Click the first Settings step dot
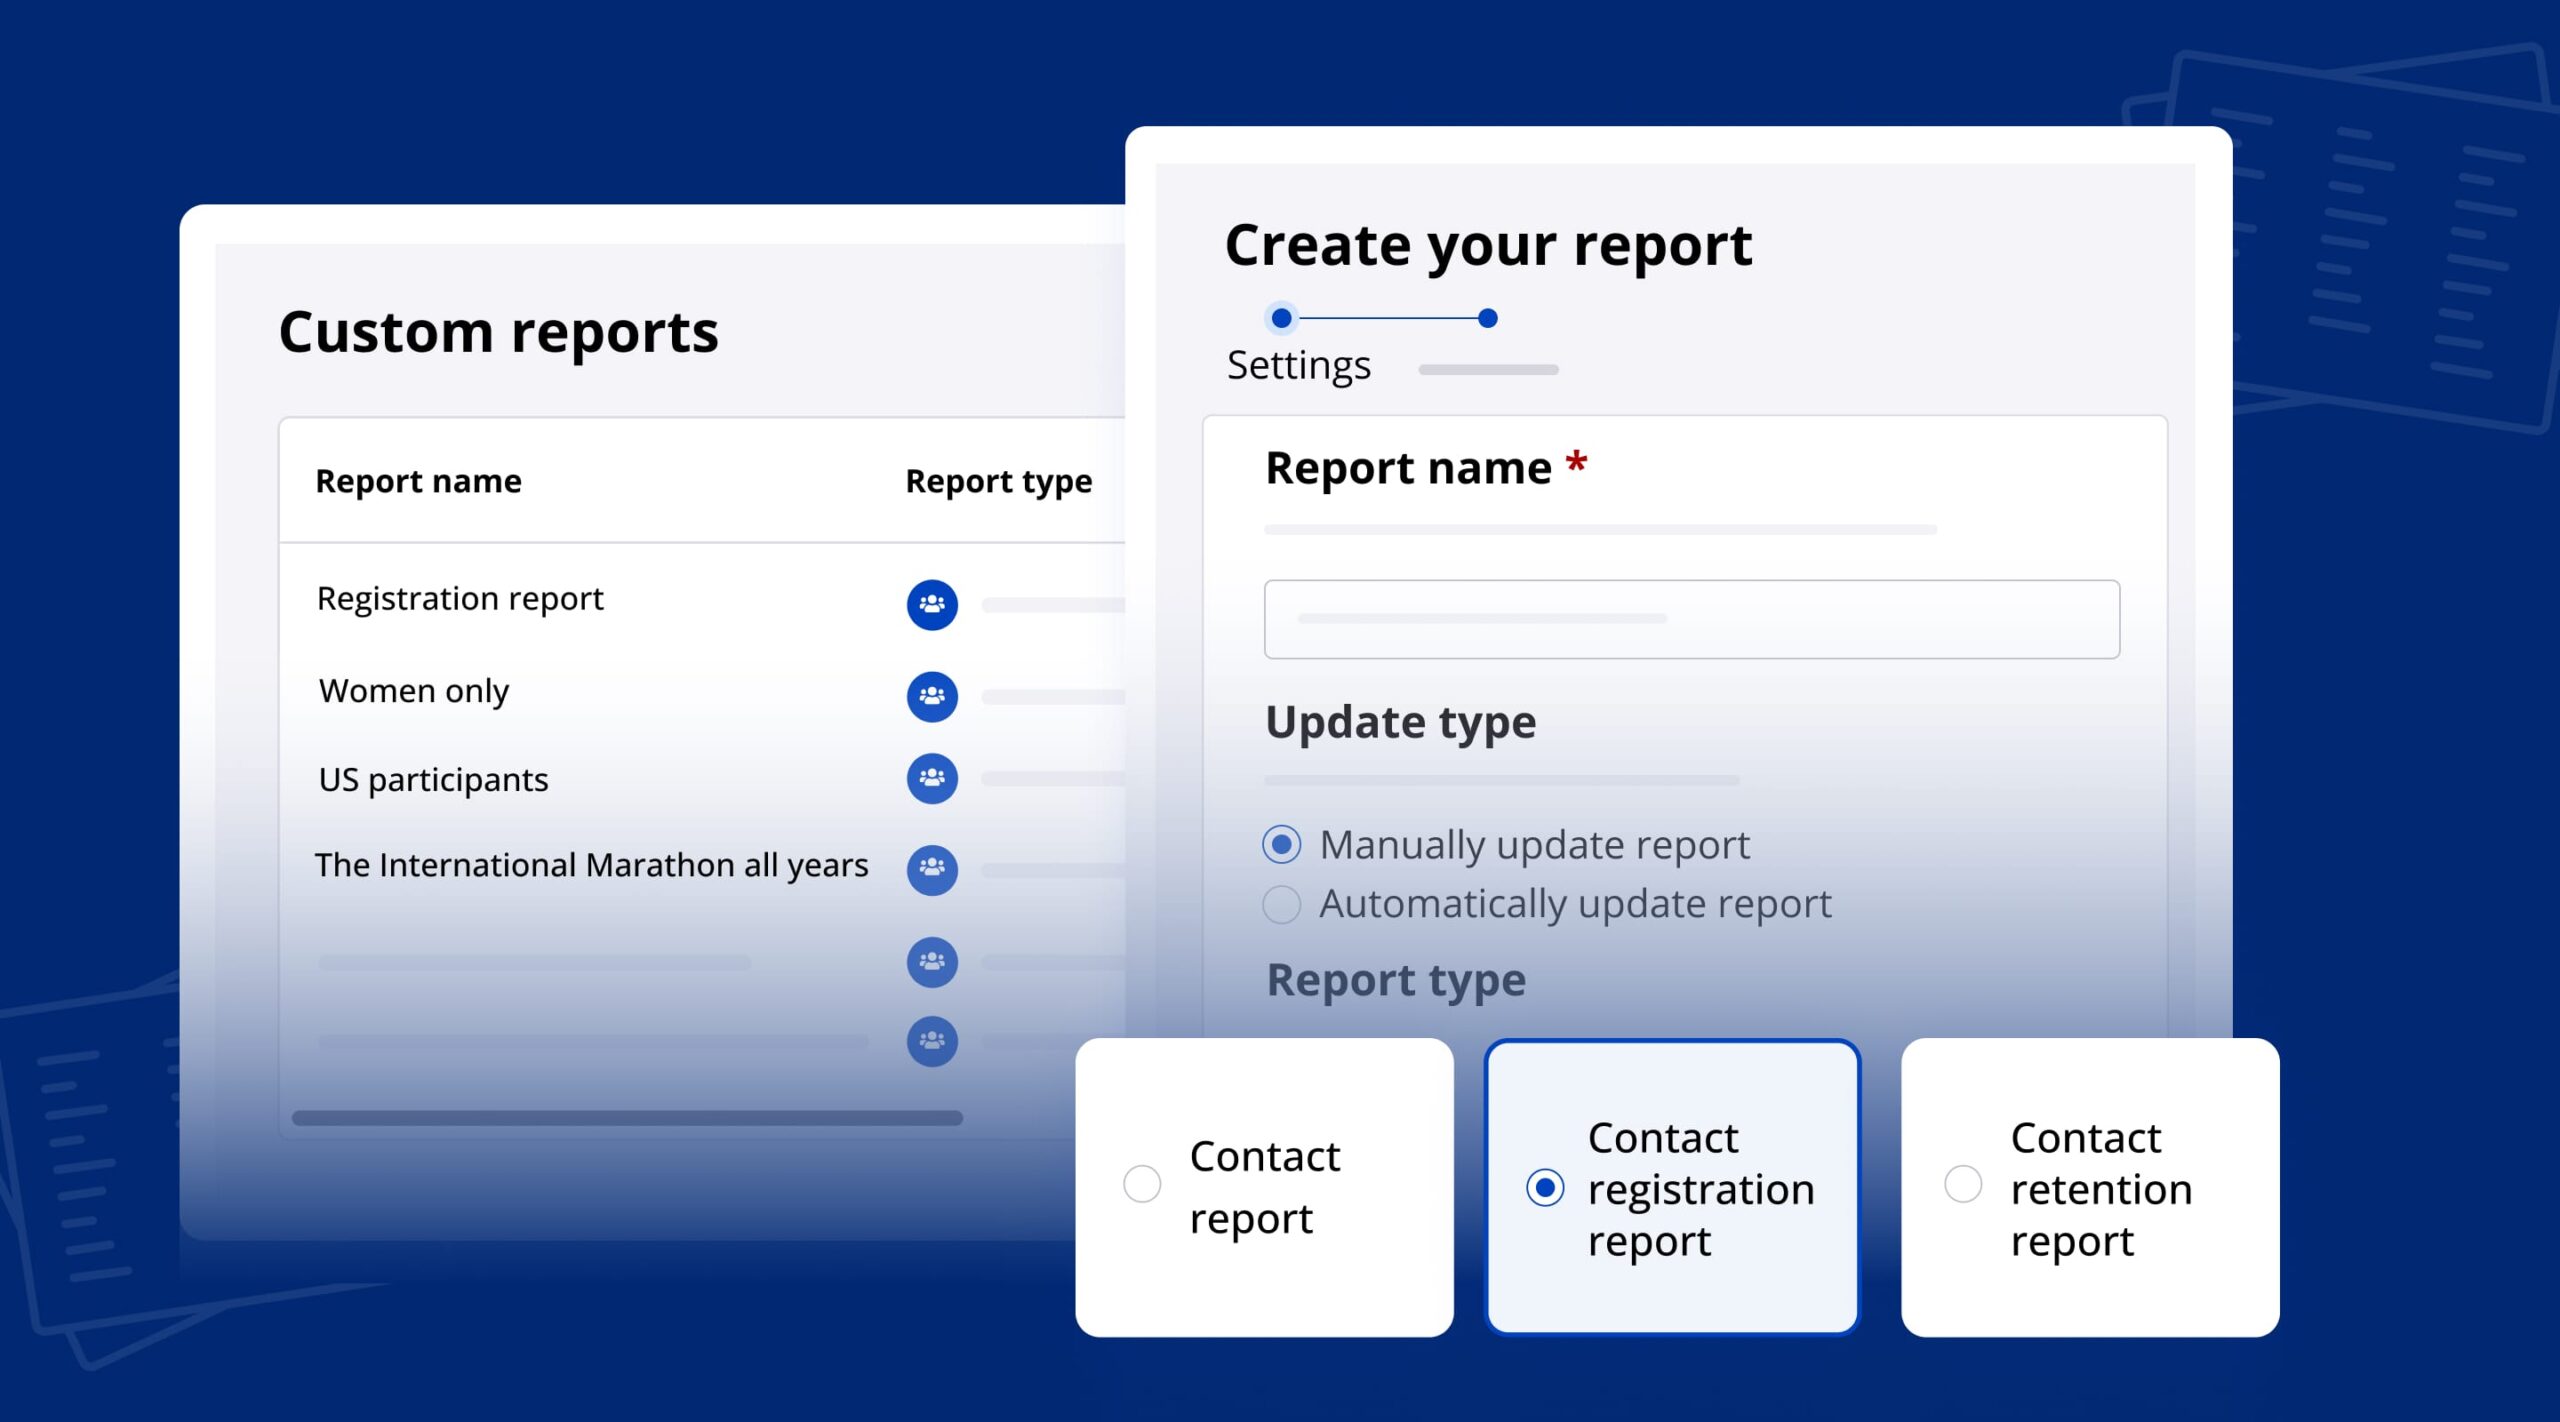This screenshot has width=2560, height=1422. [1281, 318]
